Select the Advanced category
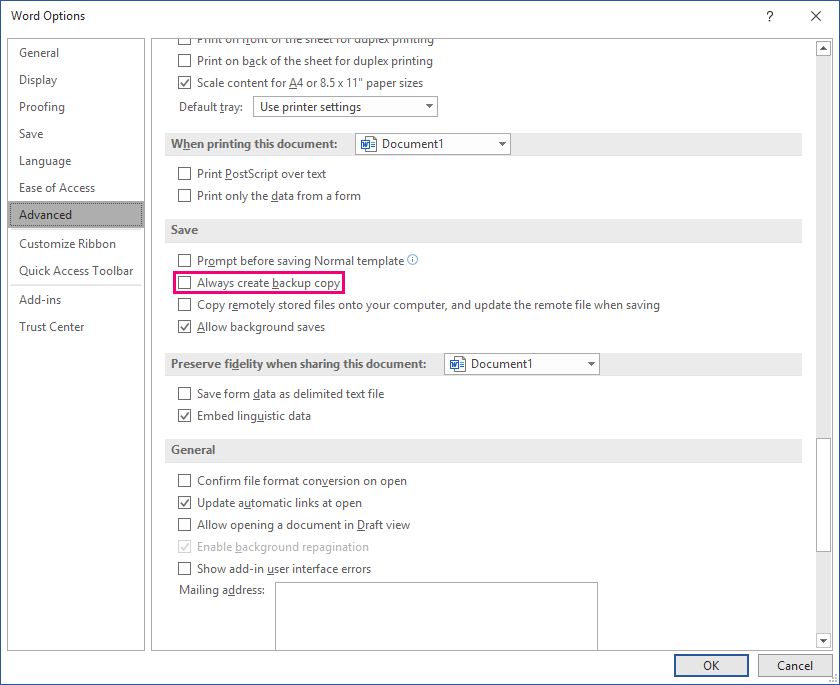Screen dimensions: 840x685 pyautogui.click(x=76, y=215)
